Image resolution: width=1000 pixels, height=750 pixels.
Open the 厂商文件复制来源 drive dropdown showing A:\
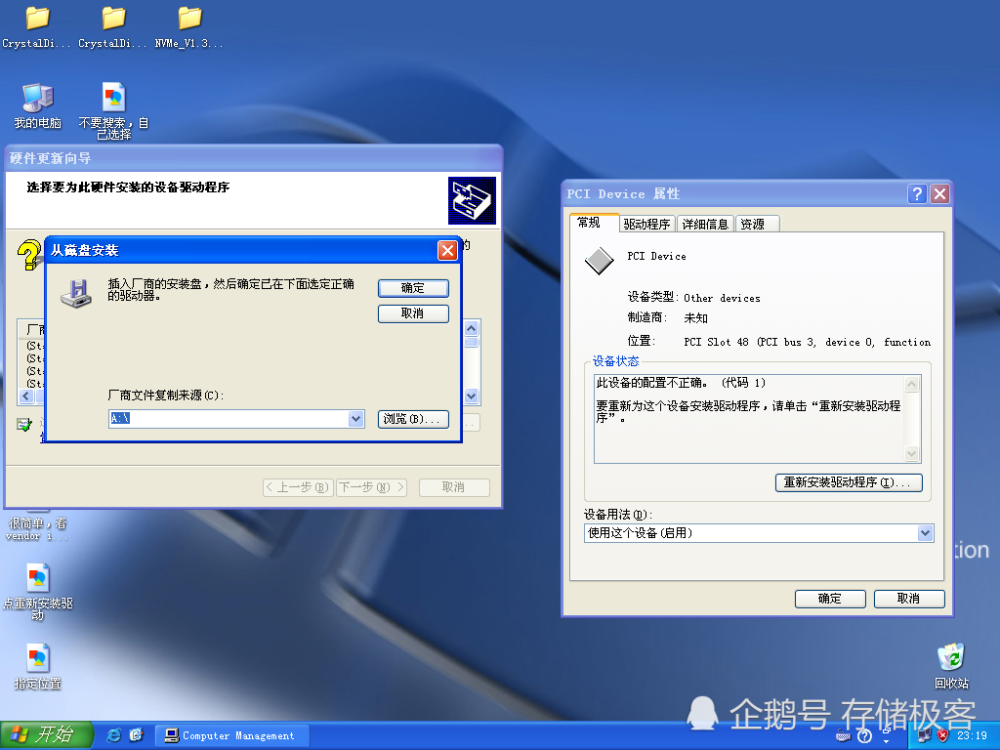pyautogui.click(x=356, y=420)
